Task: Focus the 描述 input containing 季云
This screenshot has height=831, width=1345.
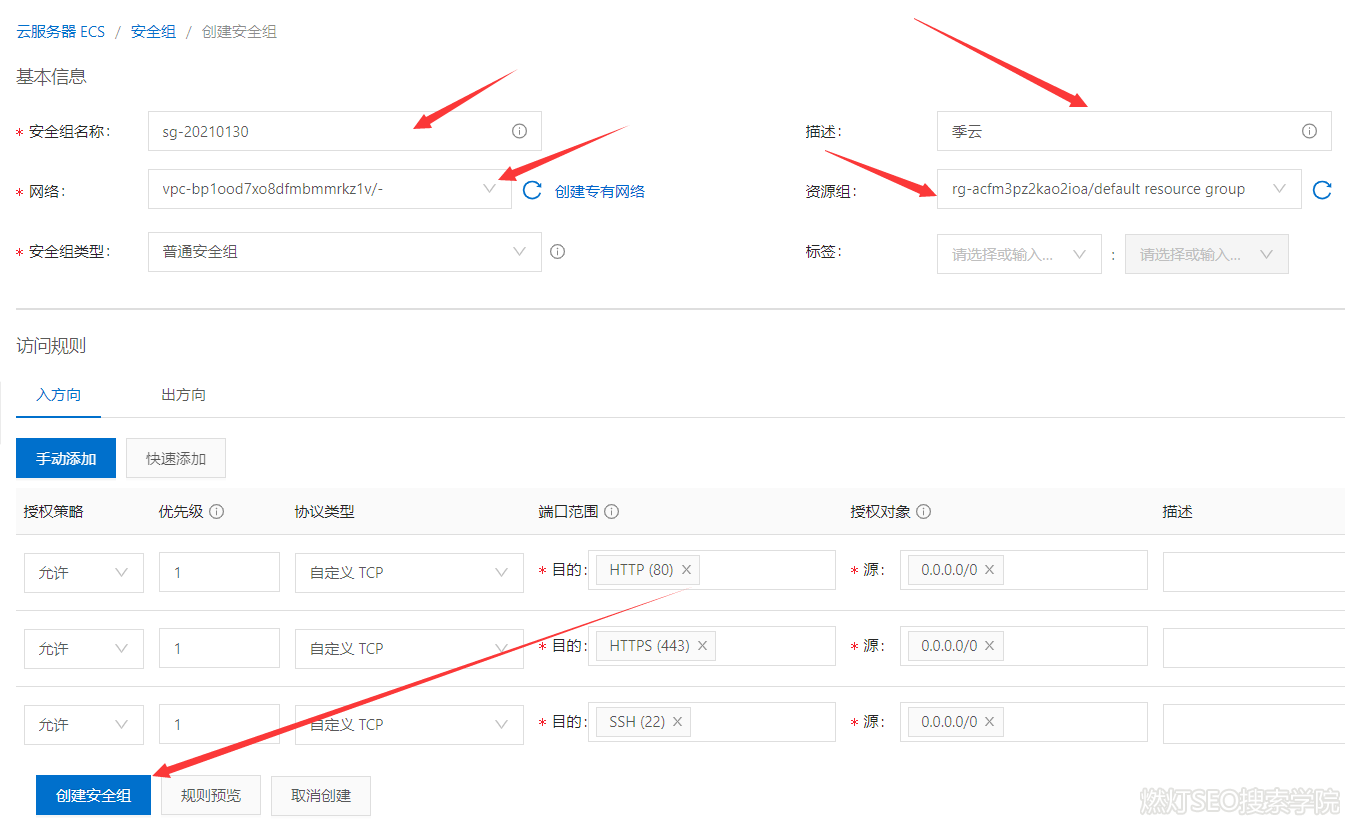Action: (1134, 131)
